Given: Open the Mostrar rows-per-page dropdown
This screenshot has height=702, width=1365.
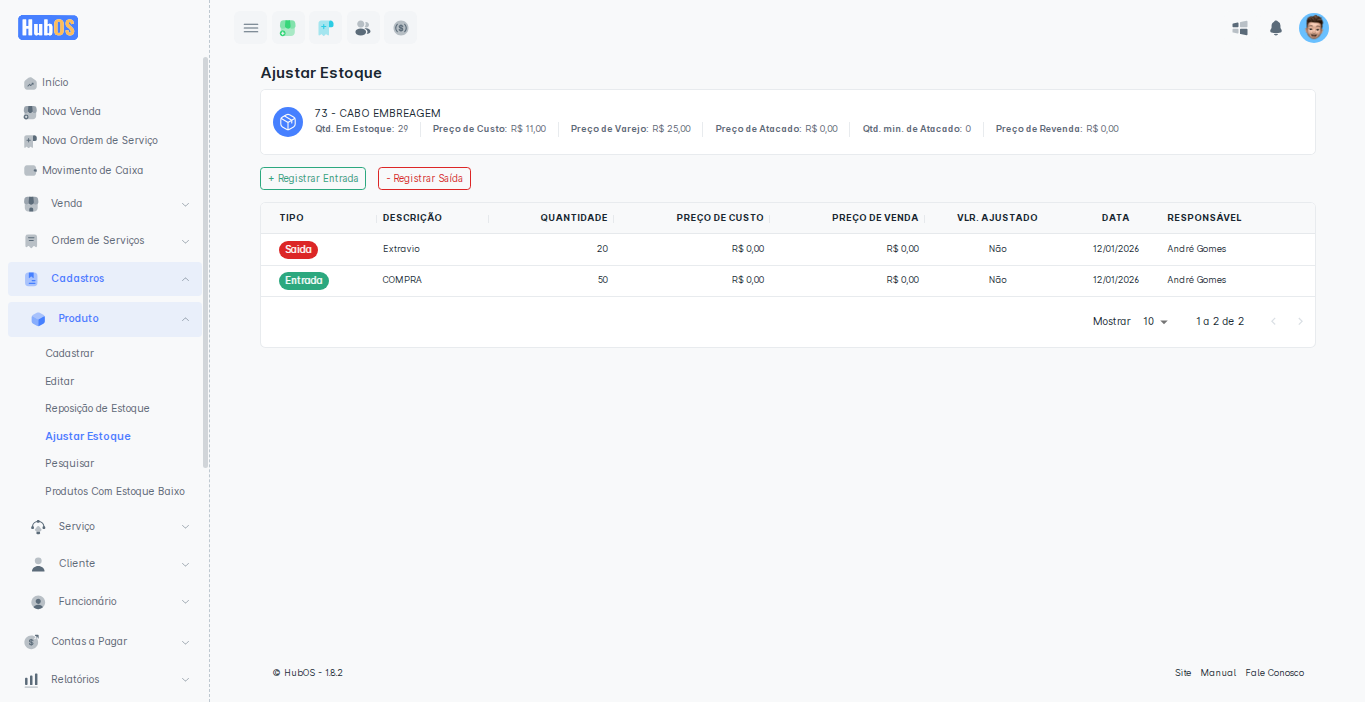Looking at the screenshot, I should [1155, 322].
